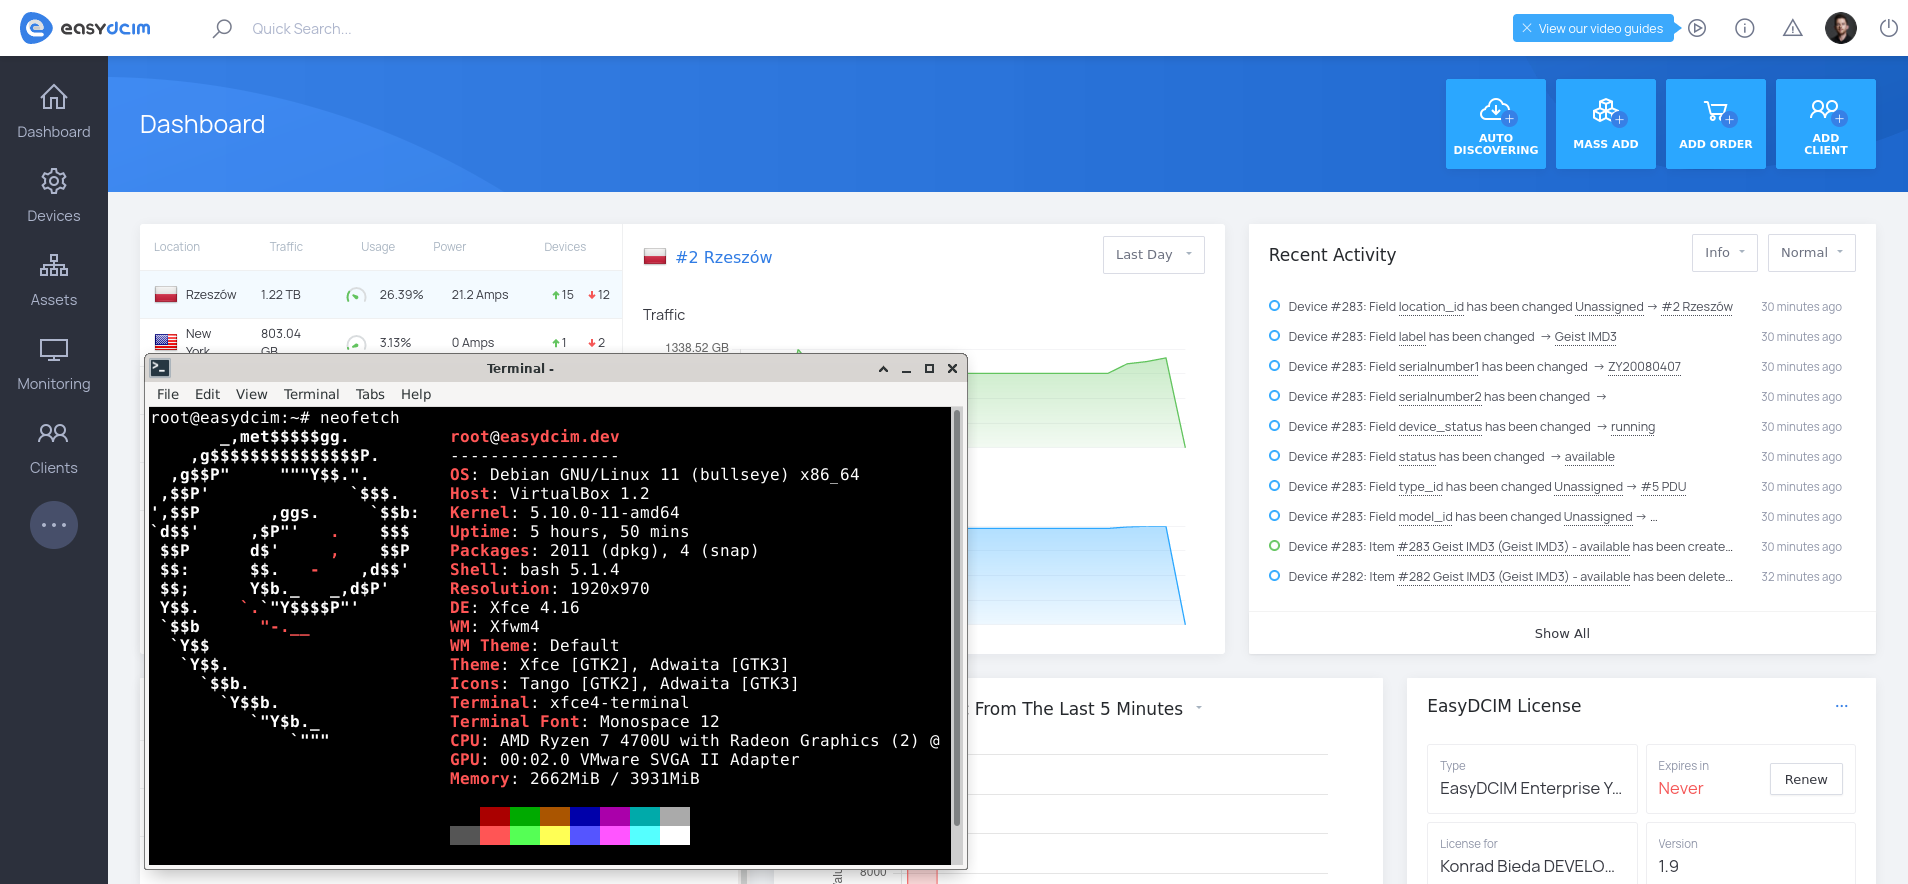Click the Quick Search magnifier icon
Viewport: 1908px width, 884px height.
tap(222, 28)
